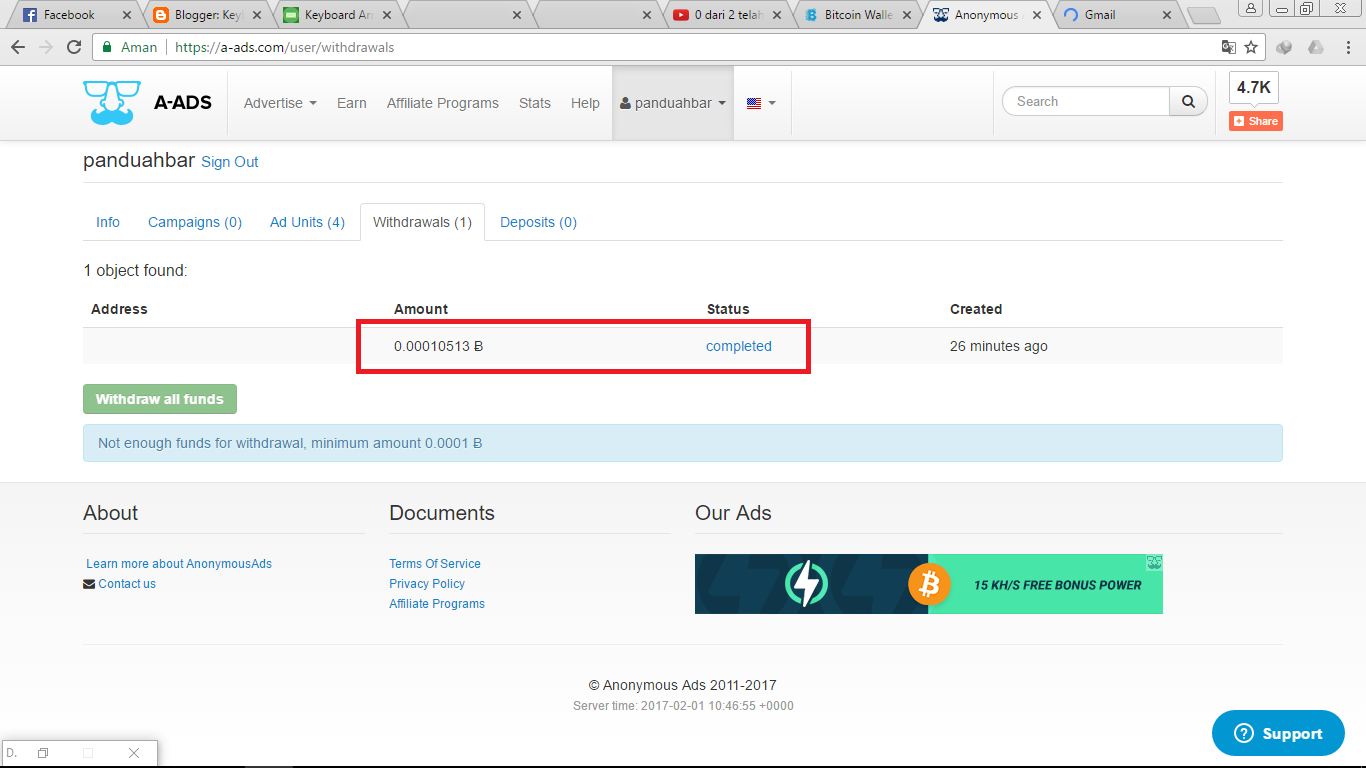This screenshot has width=1366, height=768.
Task: Click the translate page icon in address bar
Action: coord(1228,47)
